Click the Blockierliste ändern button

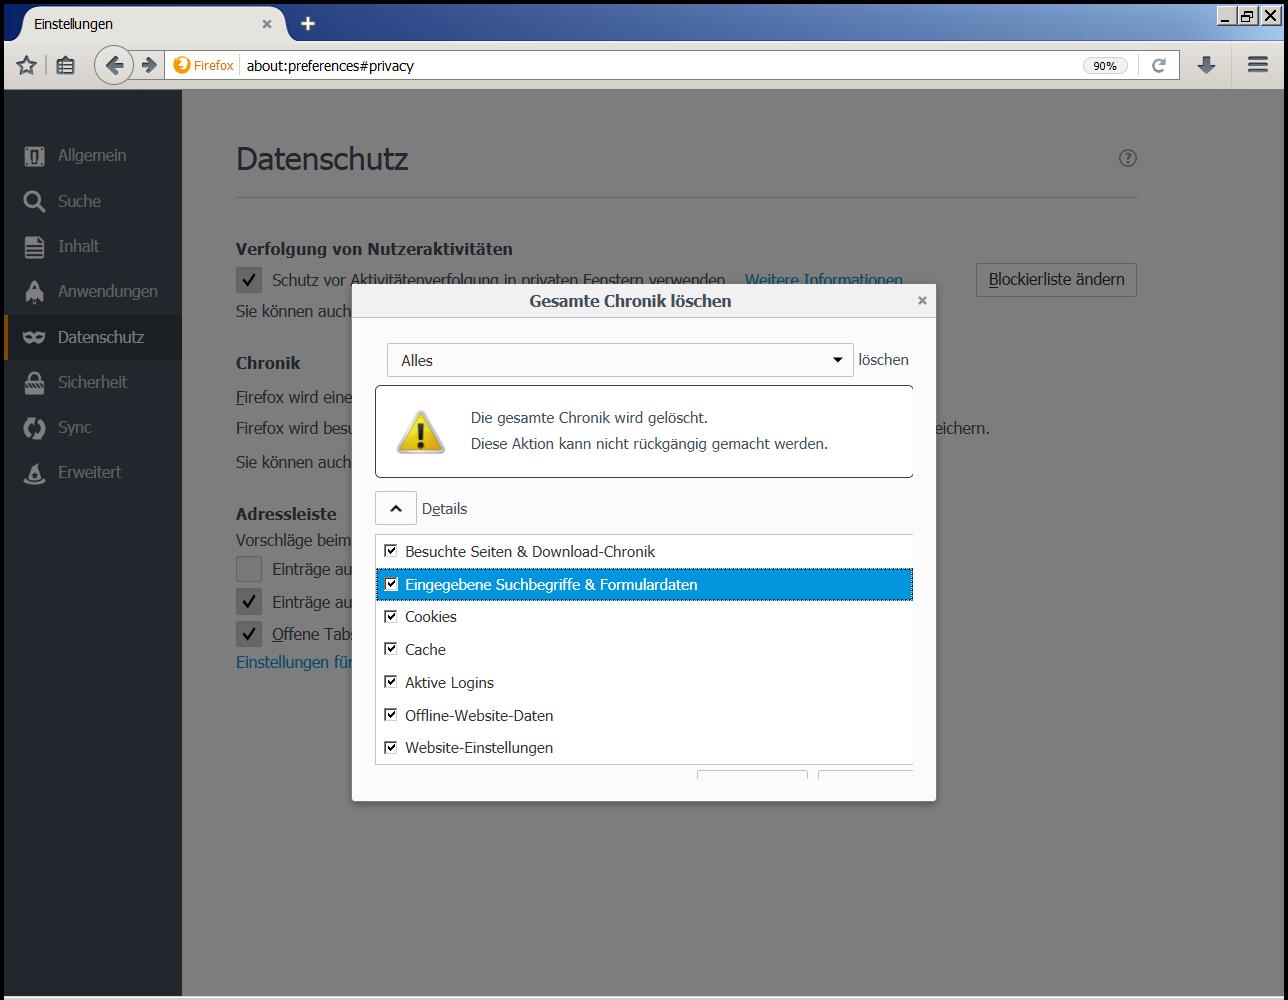coord(1056,279)
